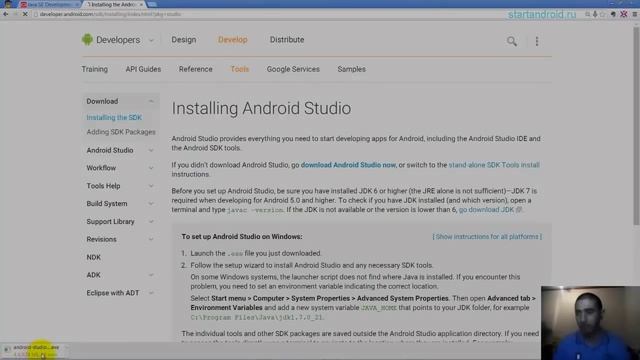Click the Android Developers logo
Screen dimensions: 640x360
(87, 39)
